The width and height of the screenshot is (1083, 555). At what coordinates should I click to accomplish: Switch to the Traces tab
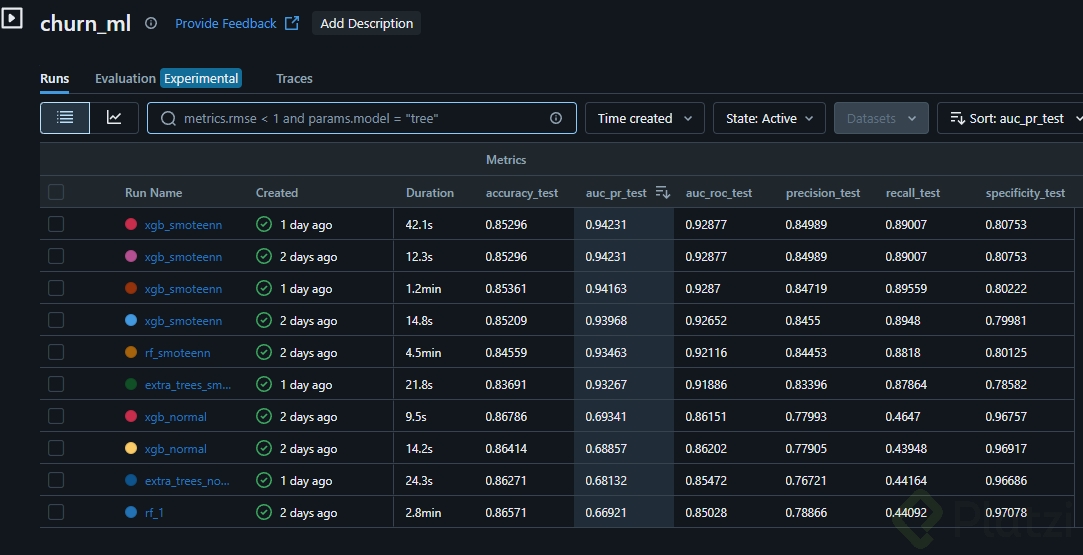click(x=294, y=78)
